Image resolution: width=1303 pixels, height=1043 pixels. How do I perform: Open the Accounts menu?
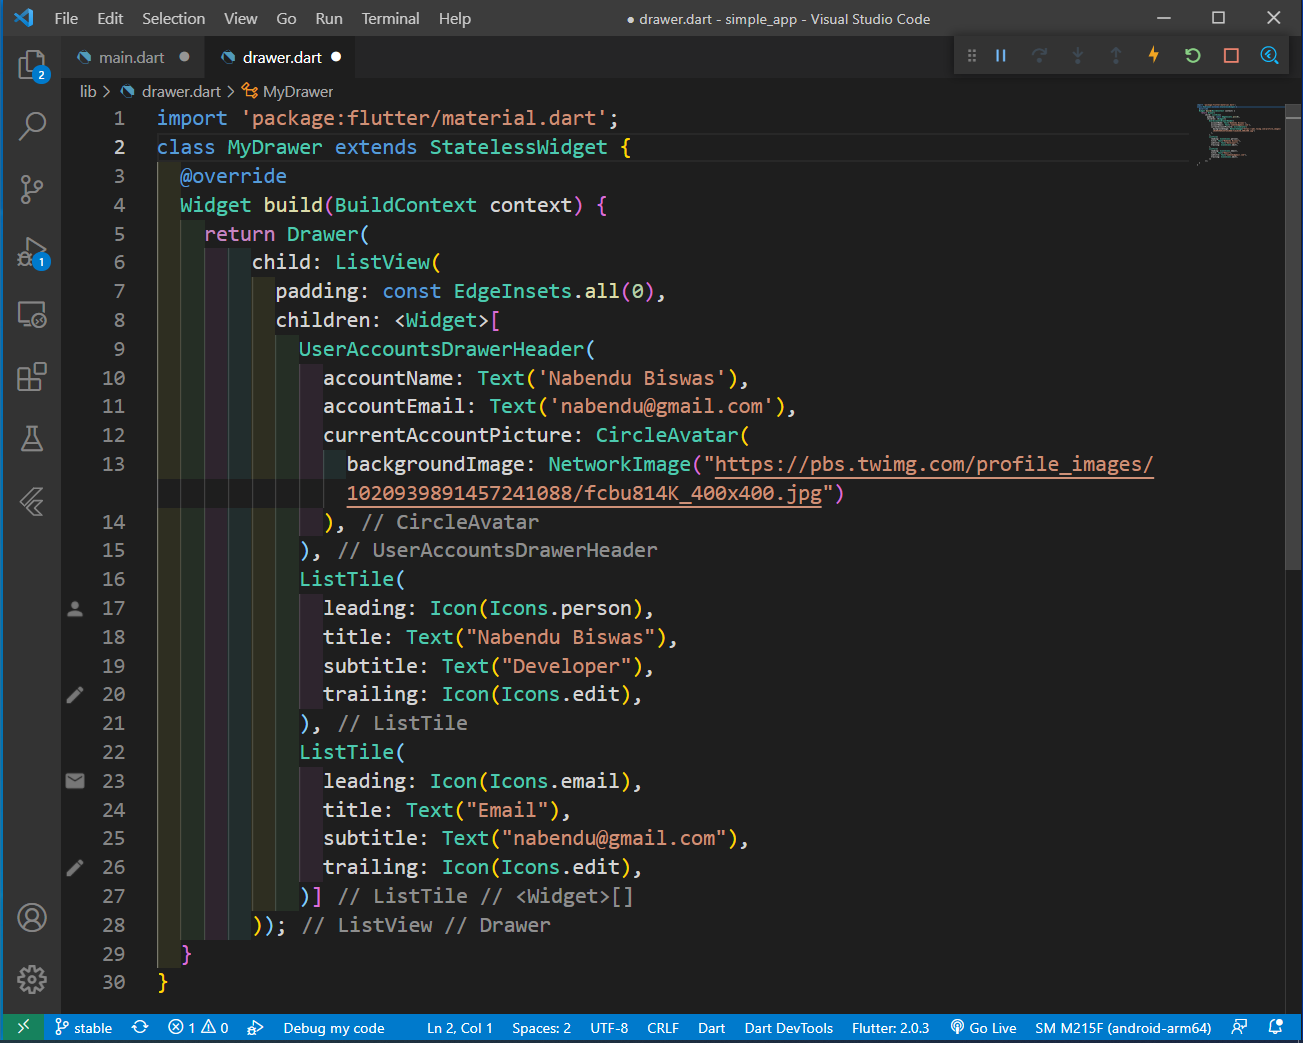click(32, 917)
